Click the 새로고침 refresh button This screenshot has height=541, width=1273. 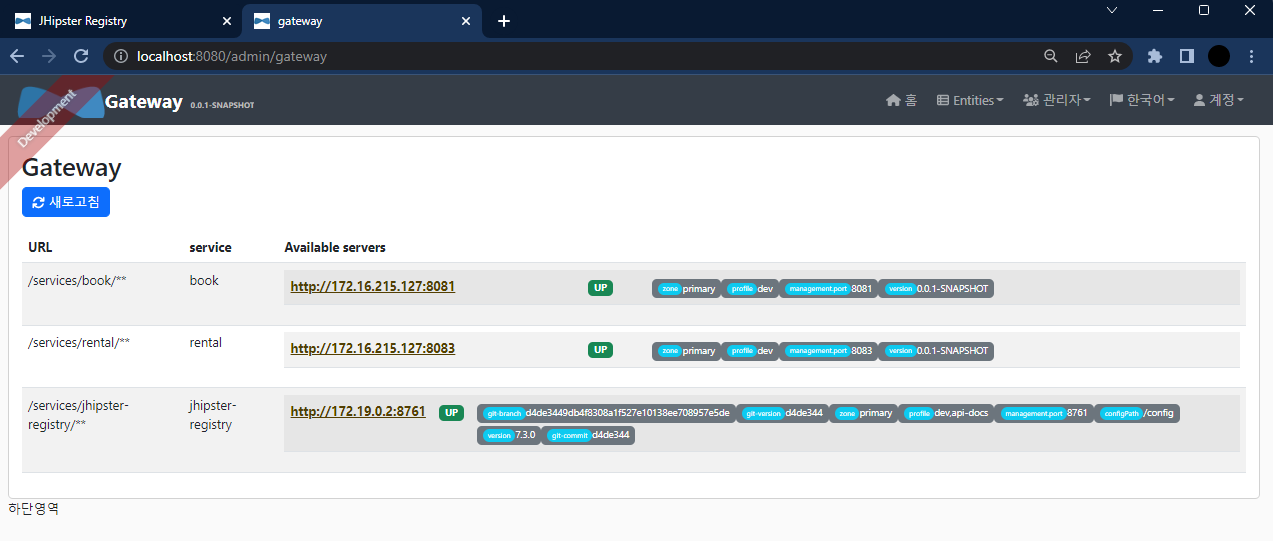(66, 202)
